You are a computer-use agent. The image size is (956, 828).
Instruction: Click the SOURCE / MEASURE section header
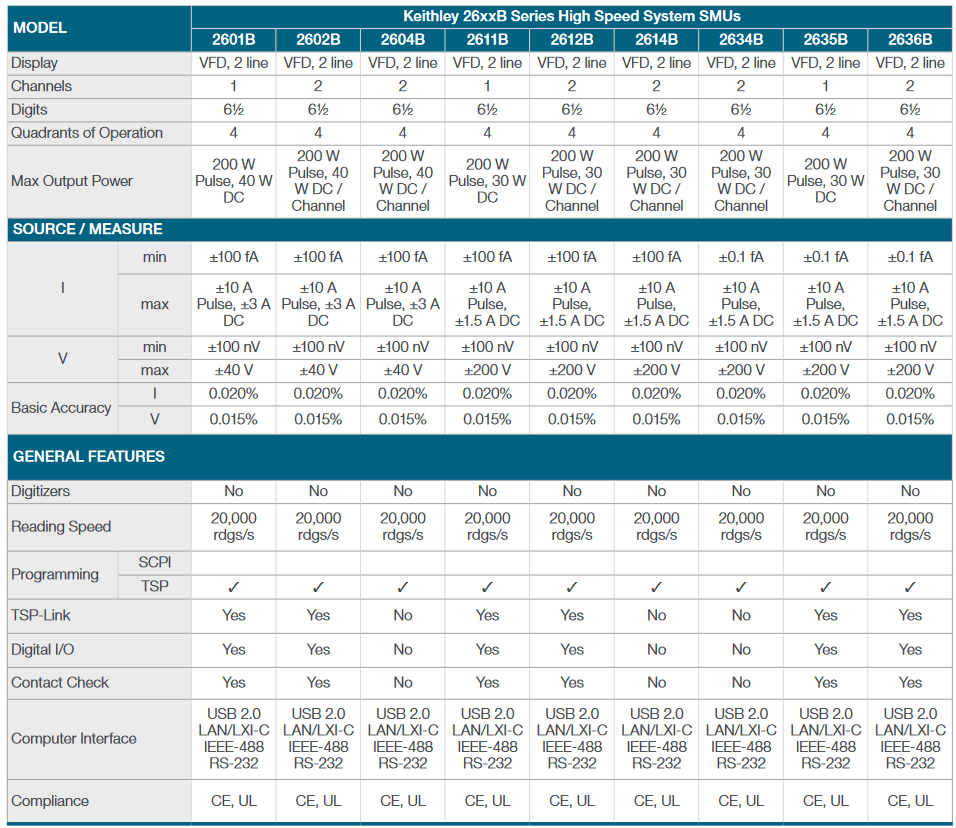(88, 229)
